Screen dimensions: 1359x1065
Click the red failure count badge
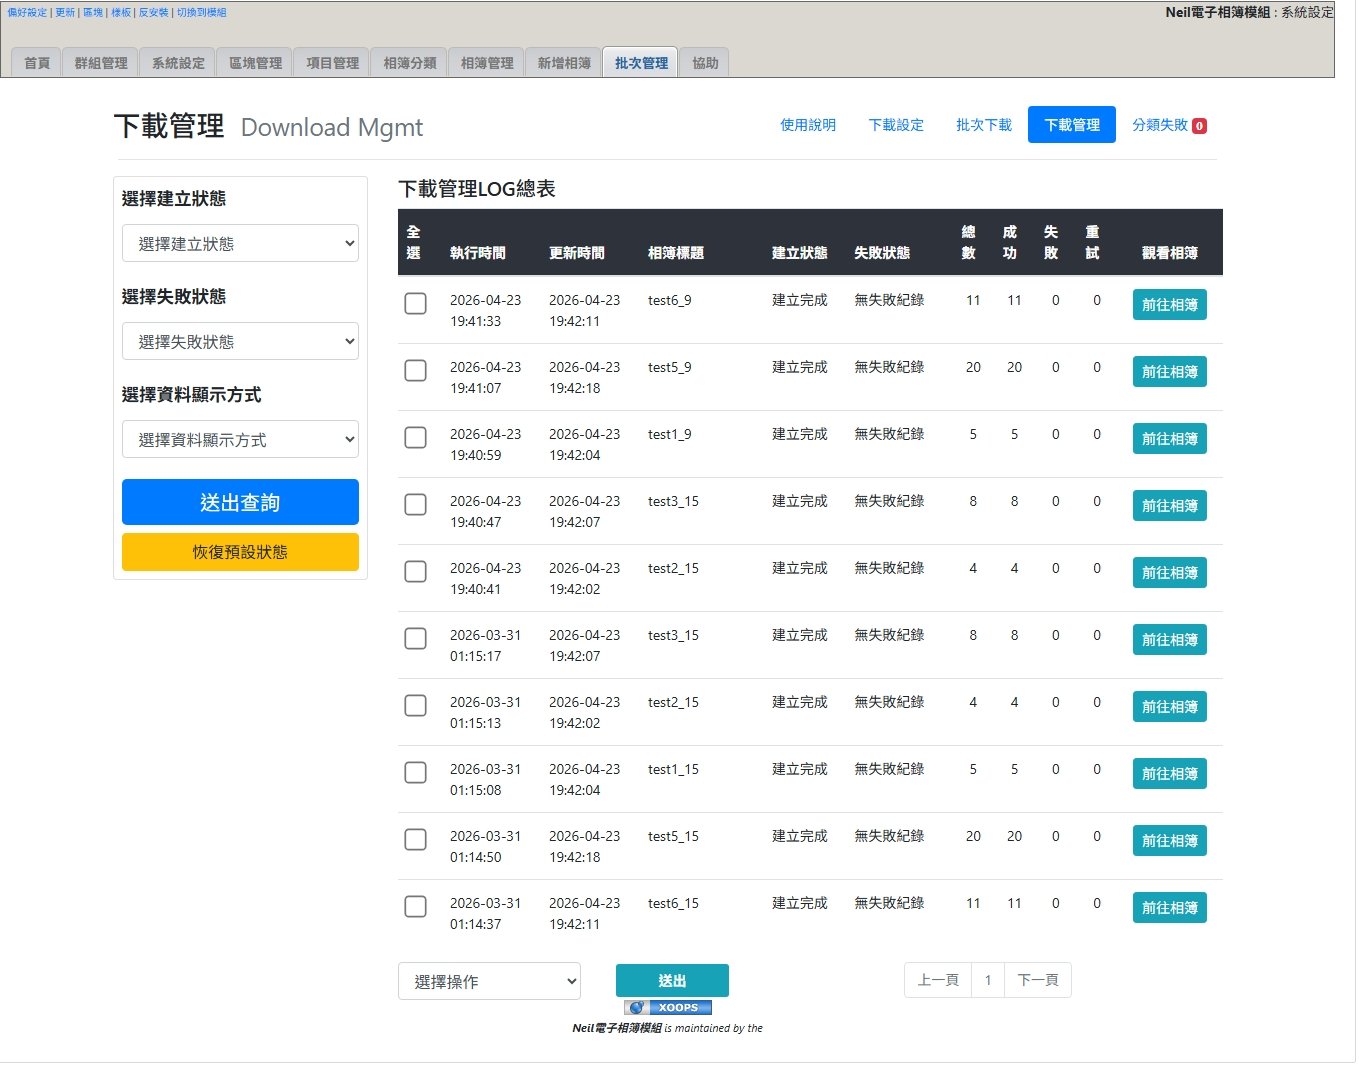(x=1199, y=126)
